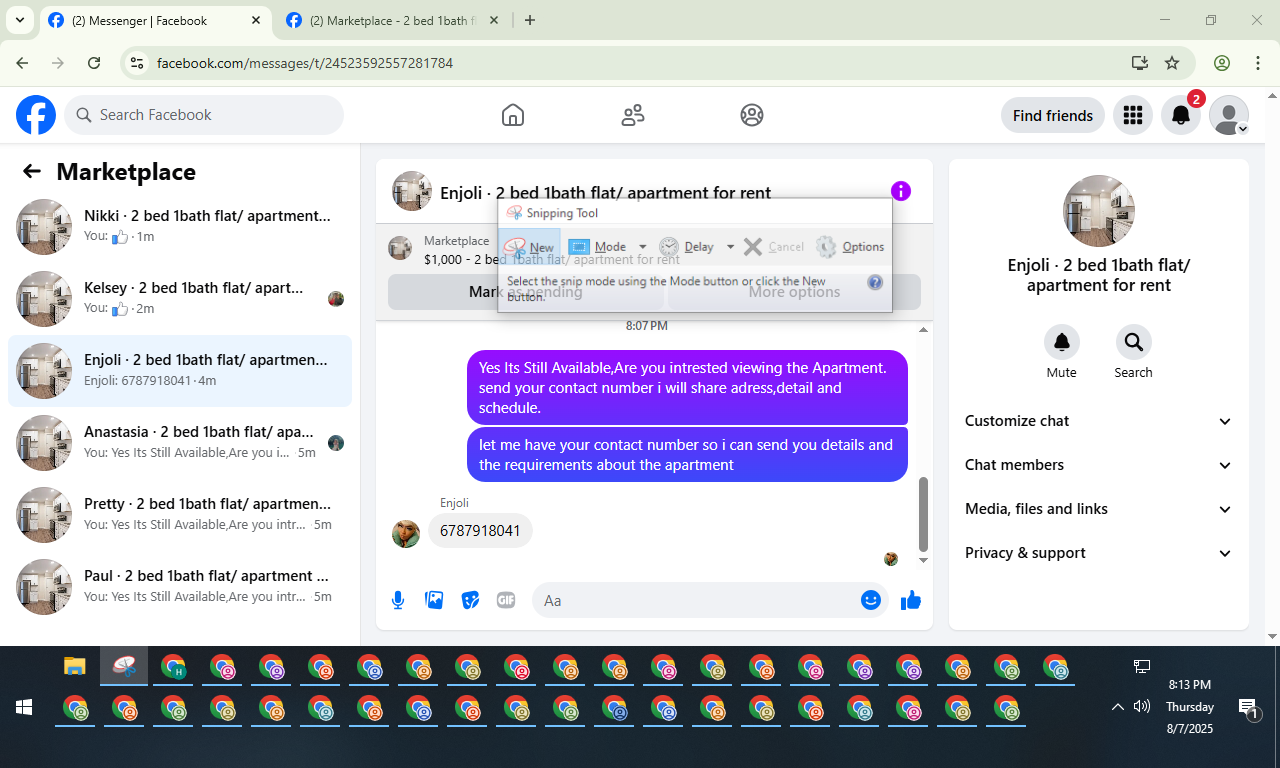Viewport: 1280px width, 768px height.
Task: Bookmark this page with the star icon
Action: 1172,63
